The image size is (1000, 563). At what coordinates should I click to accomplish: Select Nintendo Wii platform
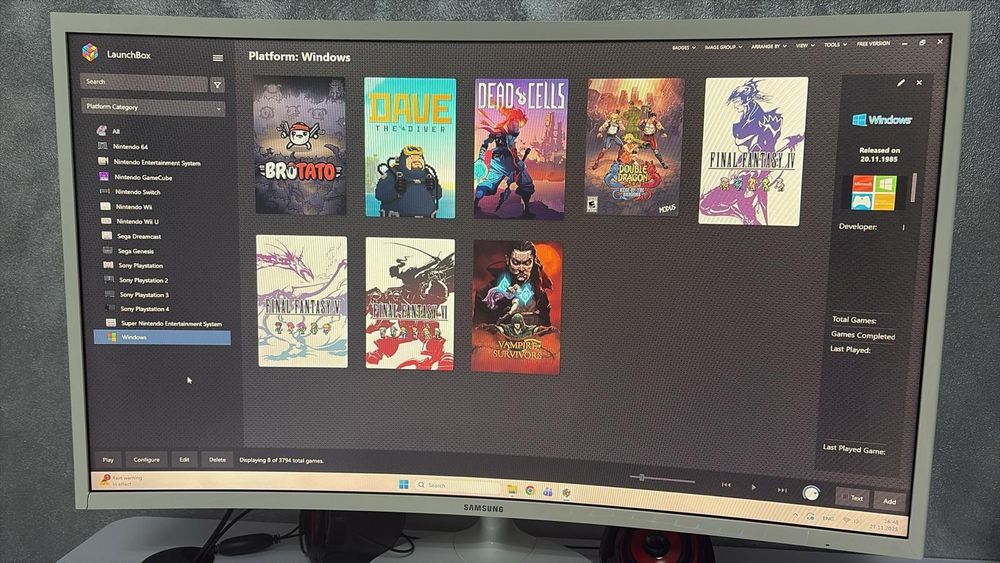pyautogui.click(x=133, y=207)
